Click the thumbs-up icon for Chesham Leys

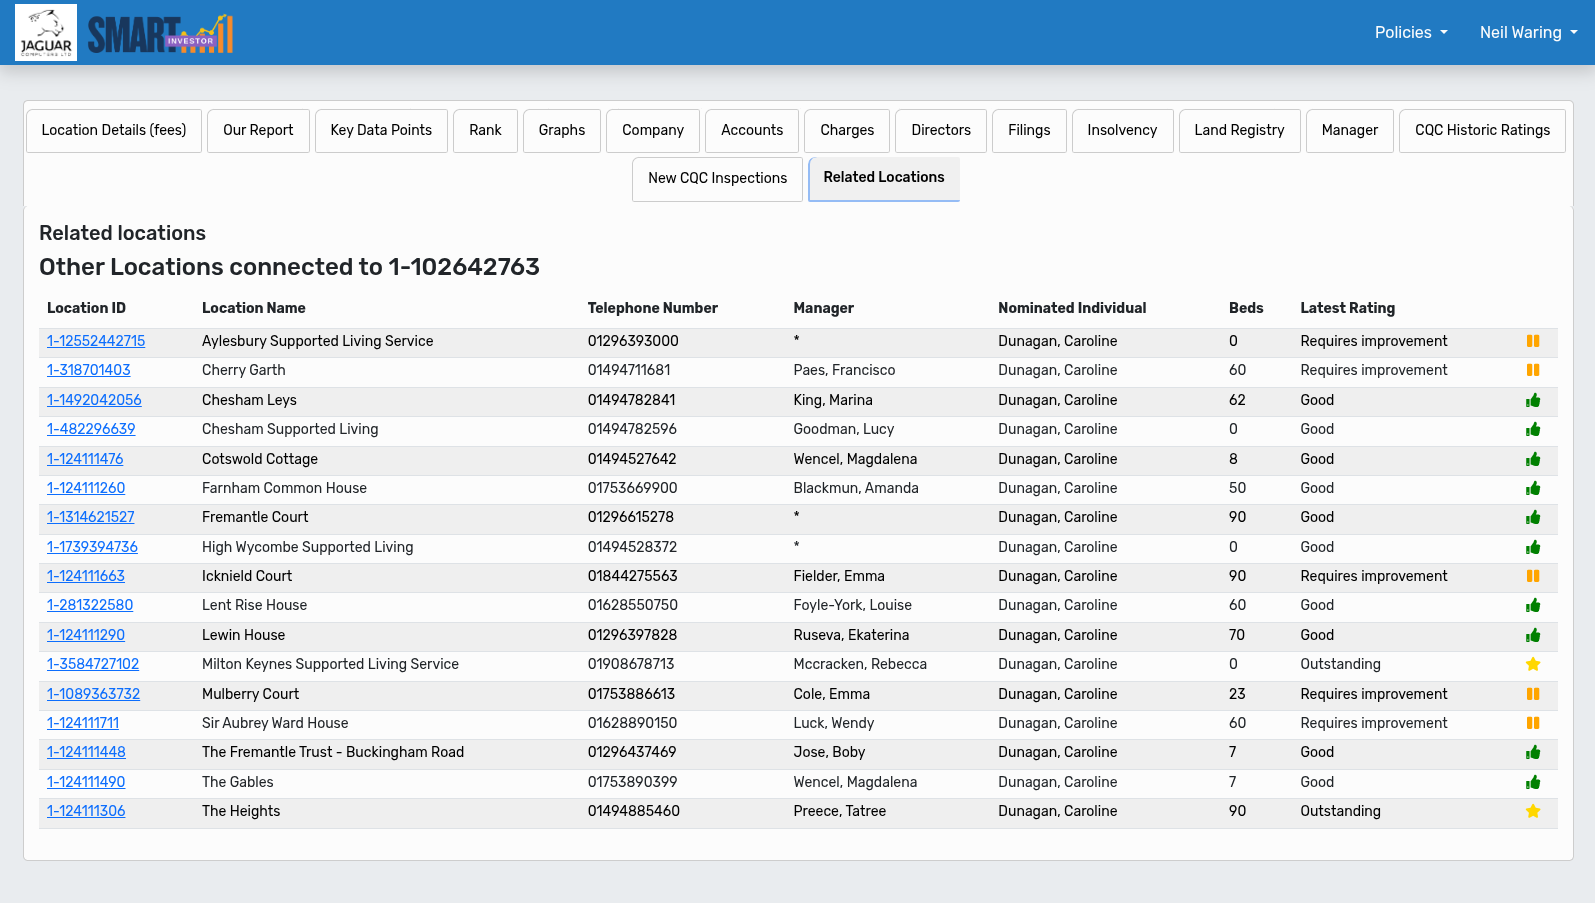1532,400
